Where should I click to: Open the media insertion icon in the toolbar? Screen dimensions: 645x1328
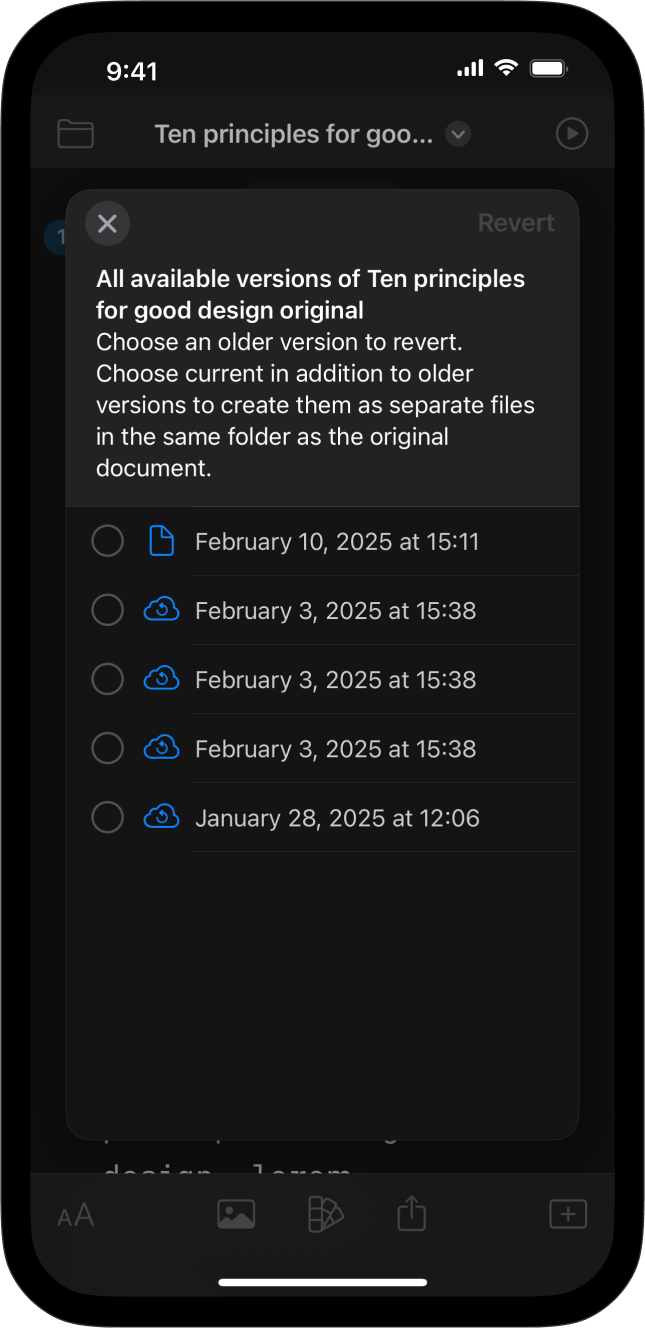tap(236, 1213)
